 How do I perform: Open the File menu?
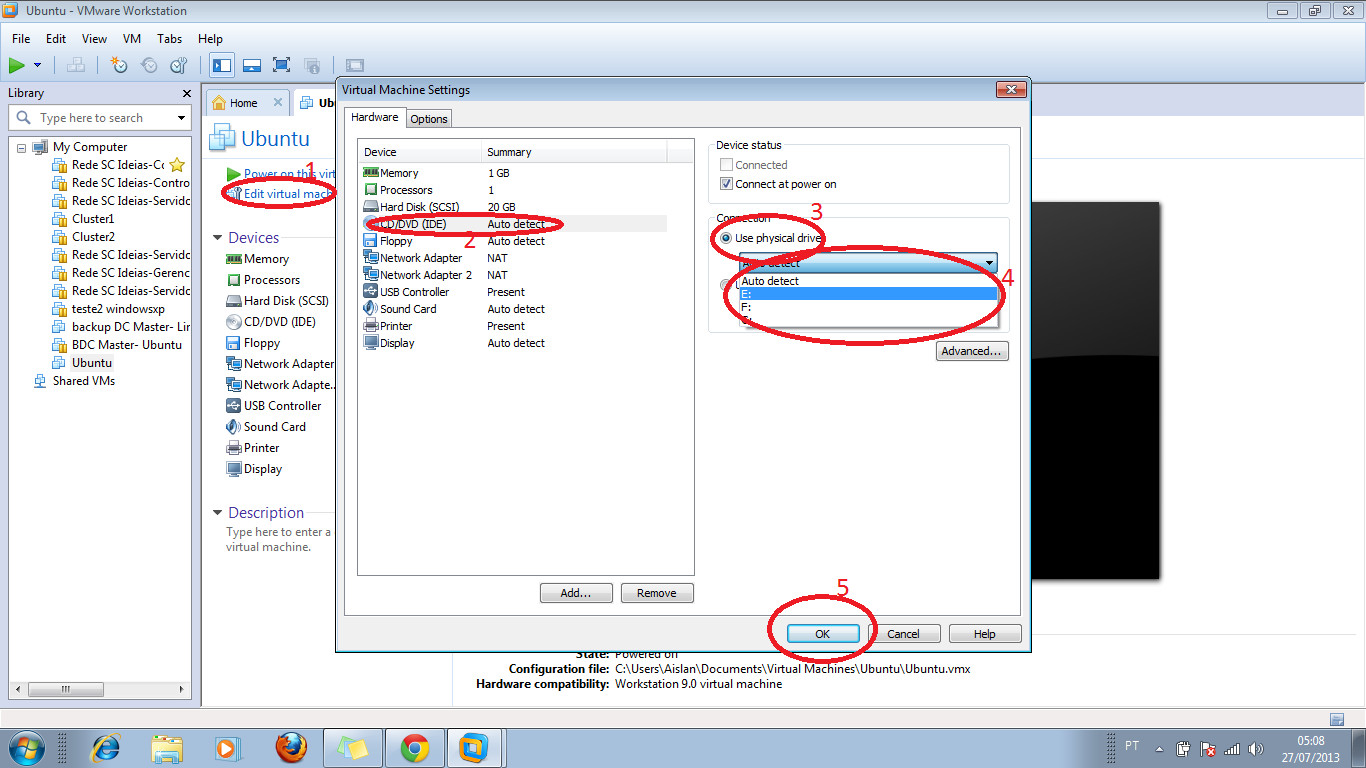[21, 39]
